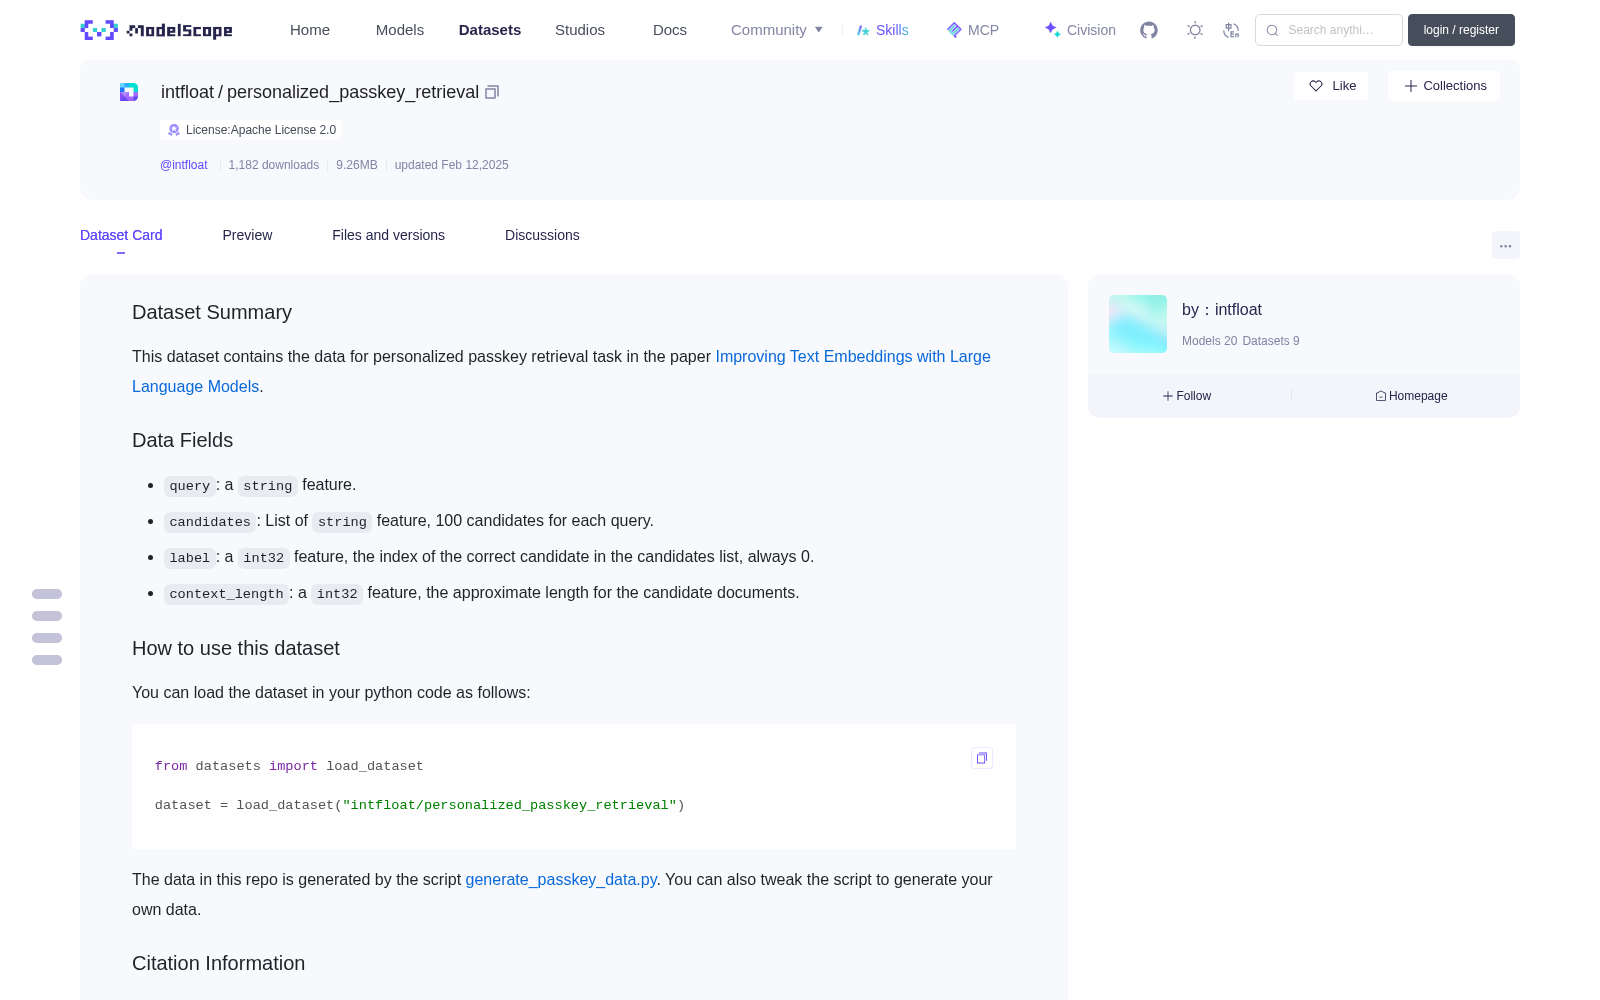Click the login / register button
1600x1000 pixels.
tap(1461, 30)
